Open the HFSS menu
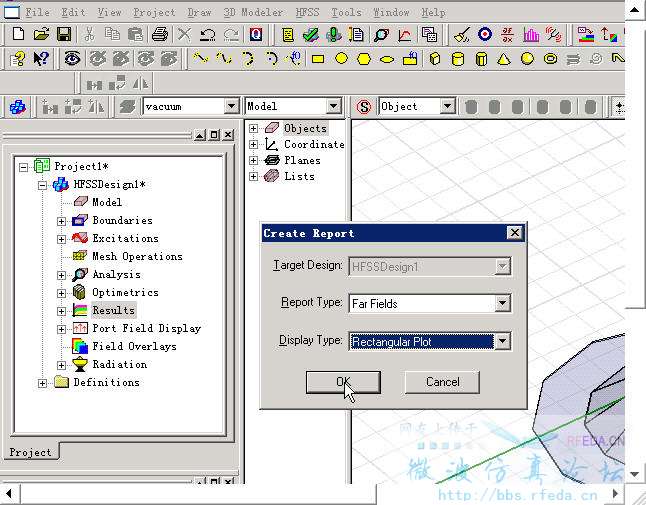Screen dimensions: 646x505 point(307,12)
